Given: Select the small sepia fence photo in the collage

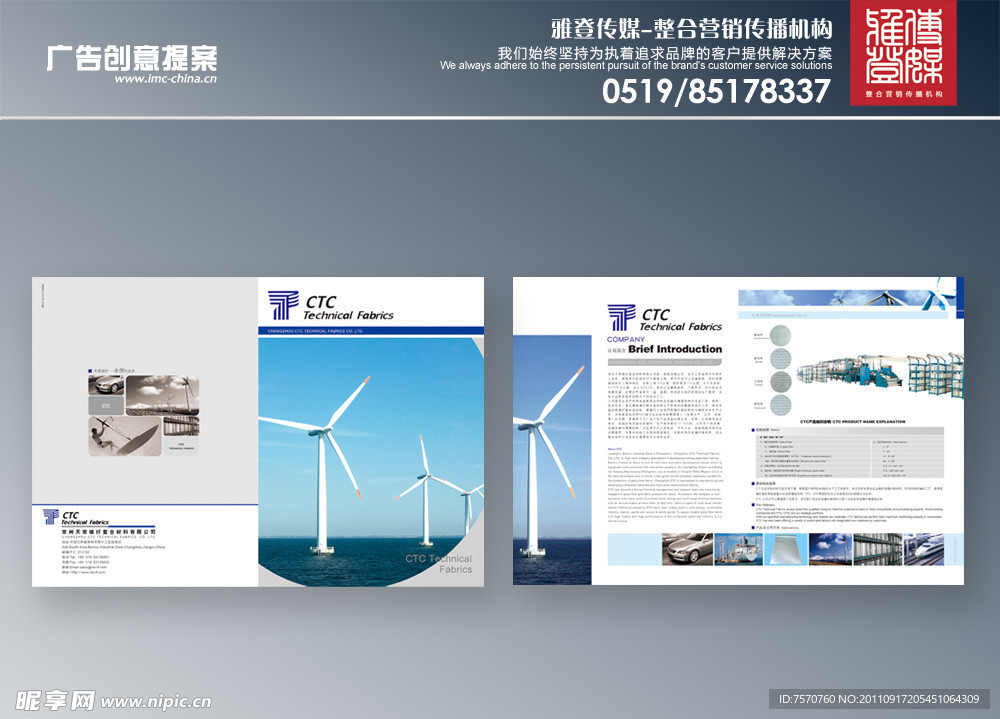Looking at the screenshot, I should [181, 427].
